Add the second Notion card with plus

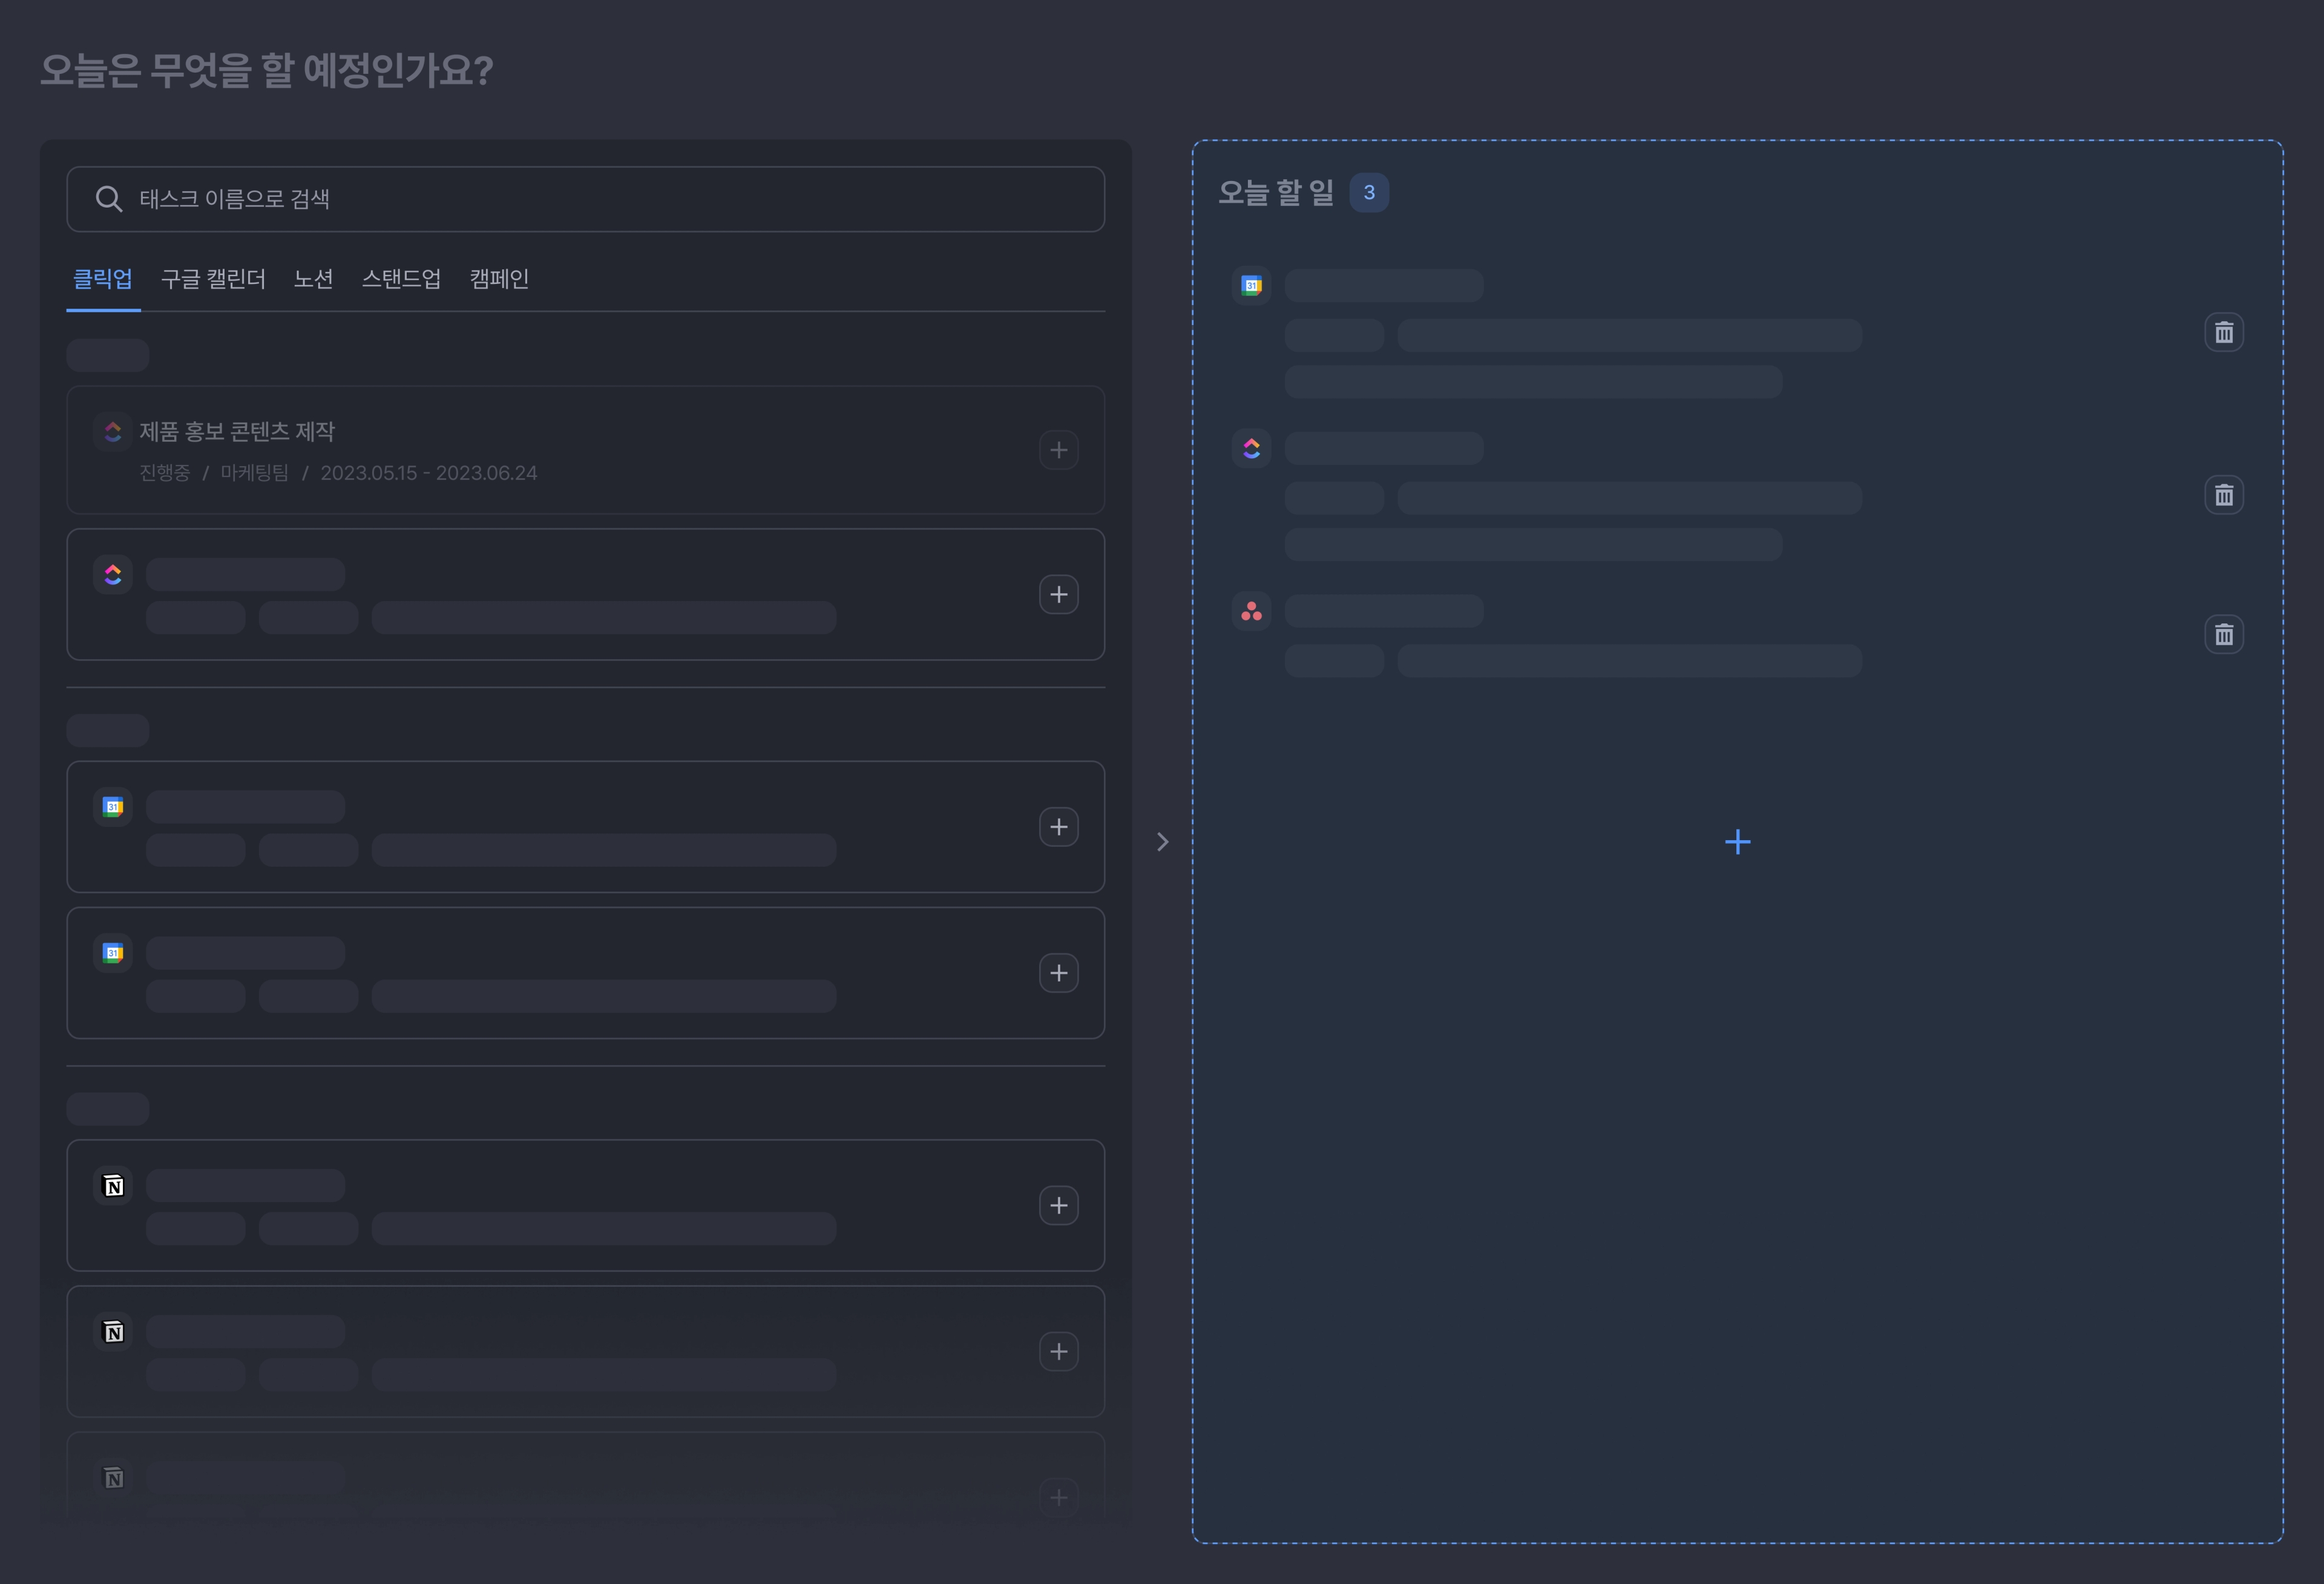pyautogui.click(x=1059, y=1352)
